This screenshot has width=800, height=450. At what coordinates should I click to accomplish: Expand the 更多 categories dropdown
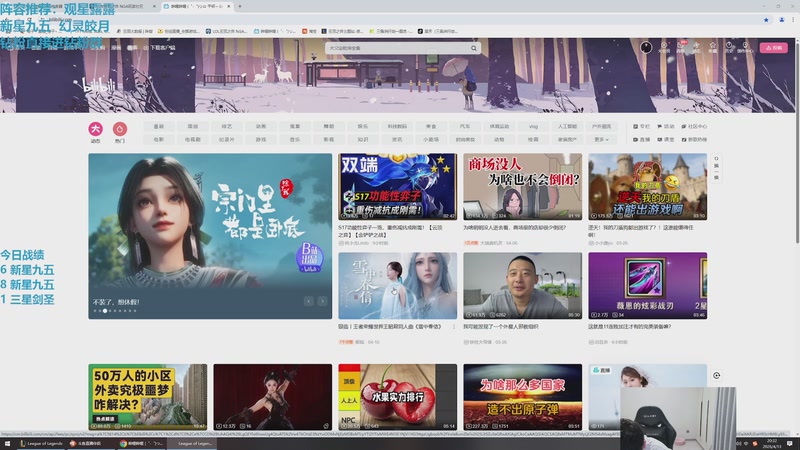601,139
